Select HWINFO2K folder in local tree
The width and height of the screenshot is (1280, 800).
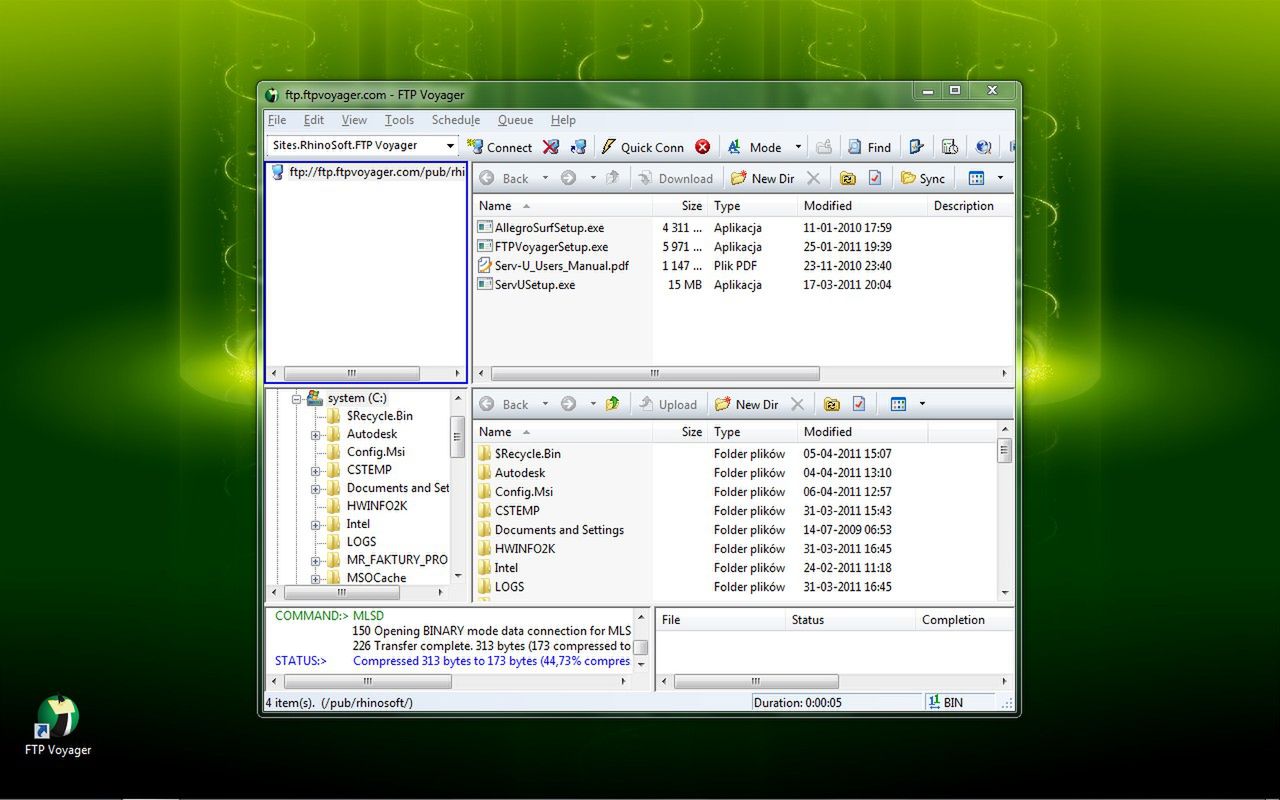point(377,506)
